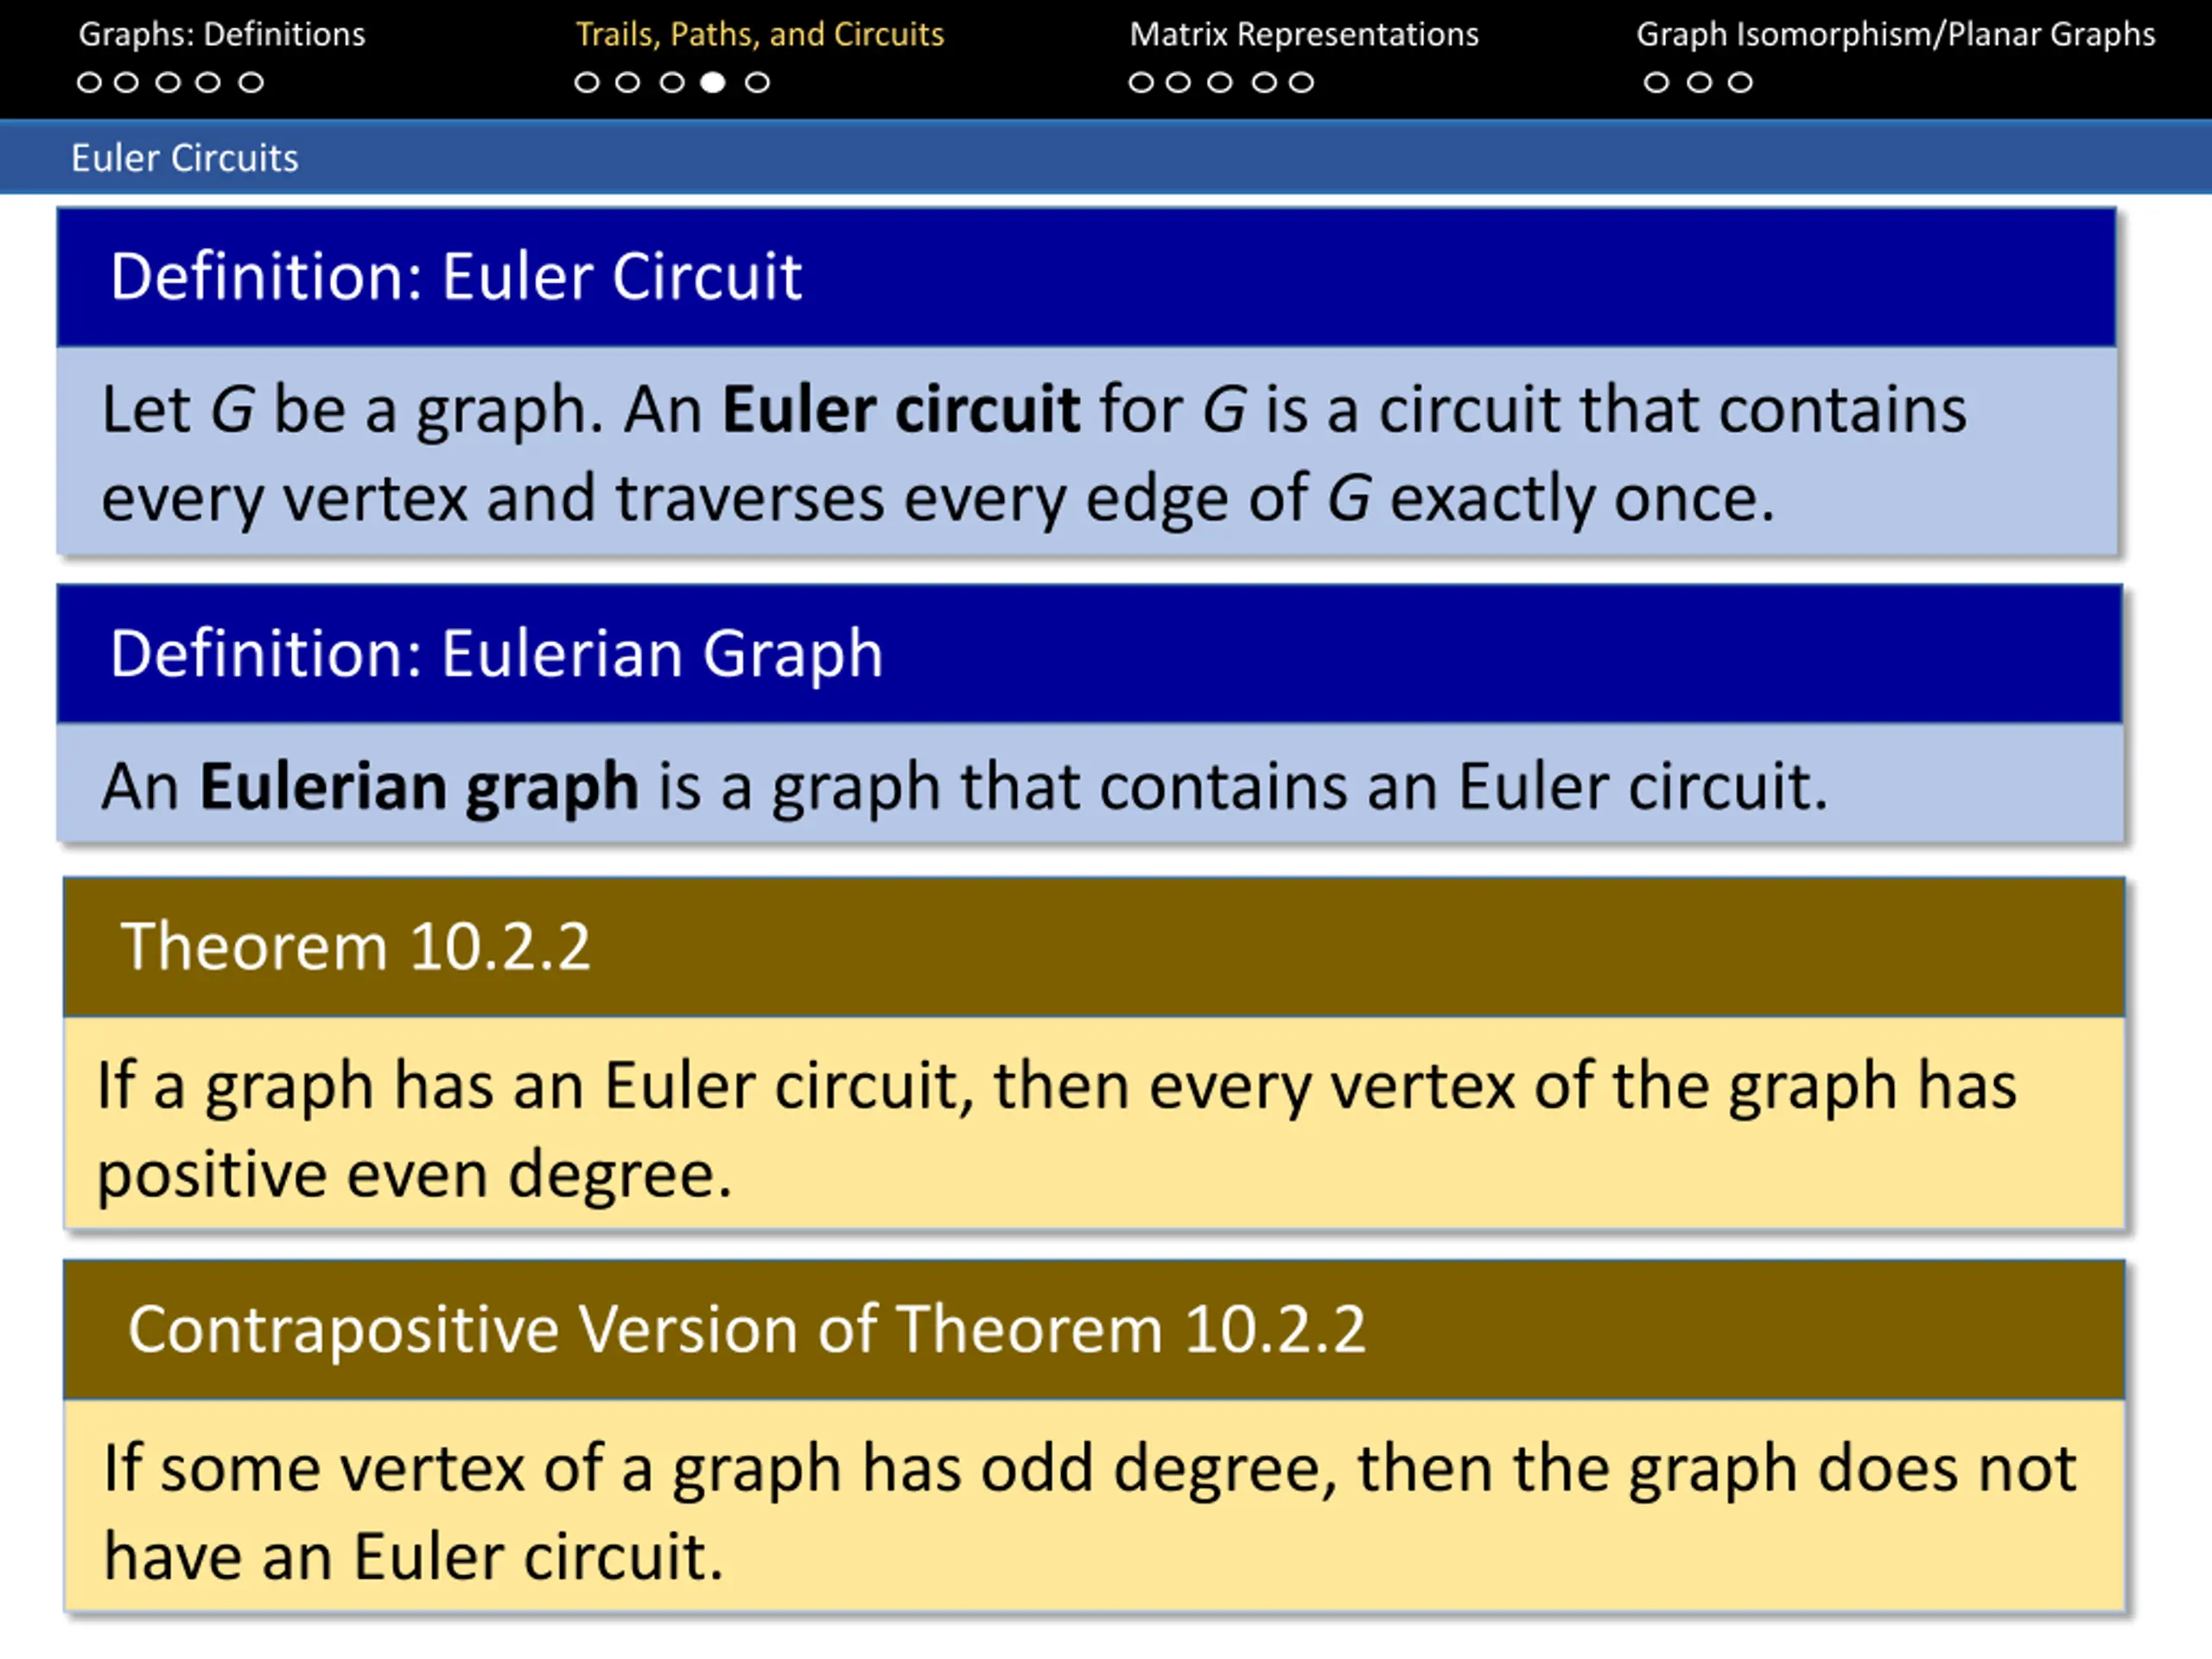The height and width of the screenshot is (1659, 2212).
Task: Go to Matrix Representations section
Action: coord(1304,35)
